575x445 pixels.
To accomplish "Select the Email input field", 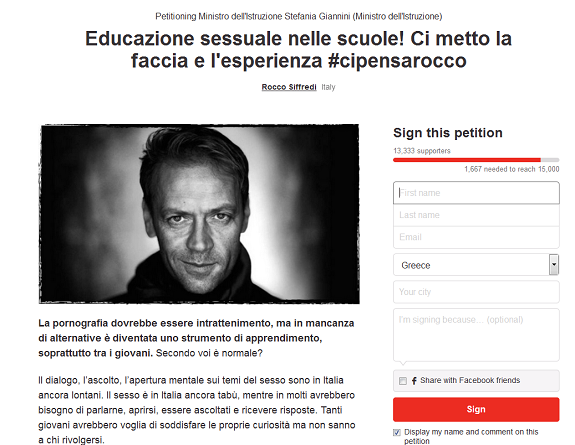I will 476,237.
